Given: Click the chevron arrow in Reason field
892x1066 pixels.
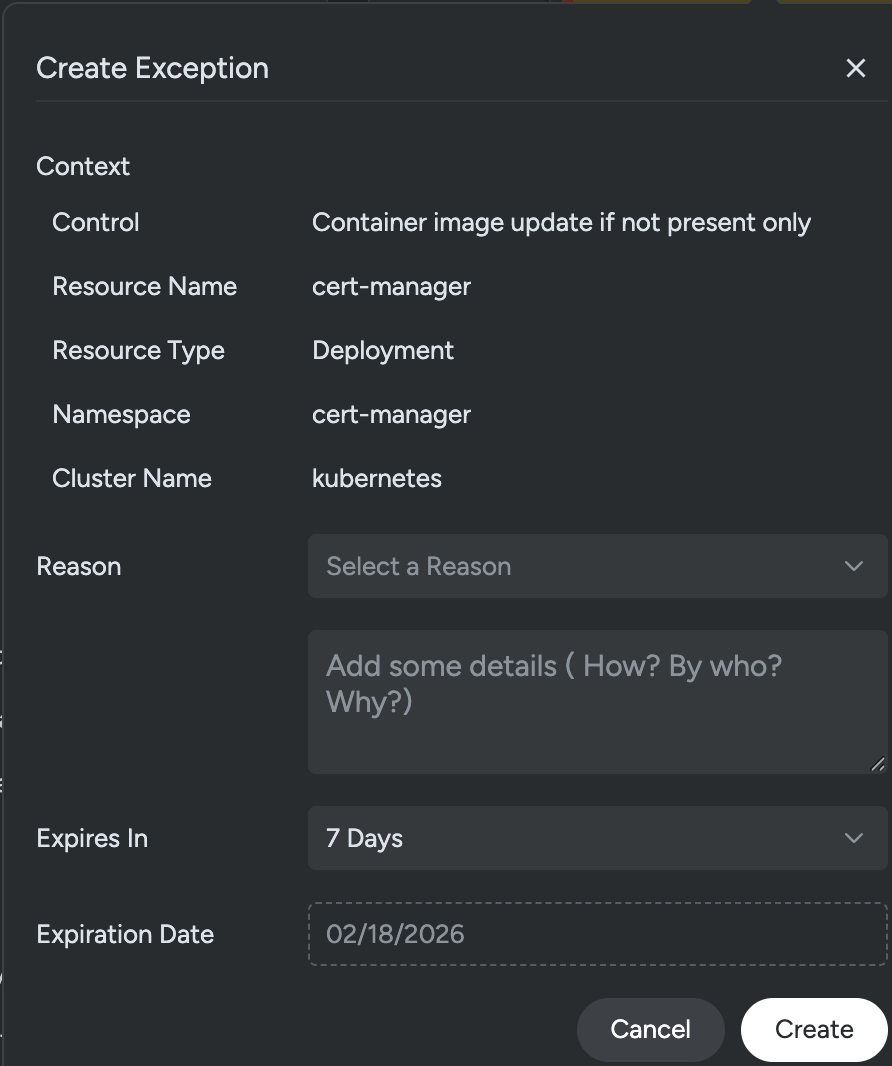Looking at the screenshot, I should tap(853, 566).
